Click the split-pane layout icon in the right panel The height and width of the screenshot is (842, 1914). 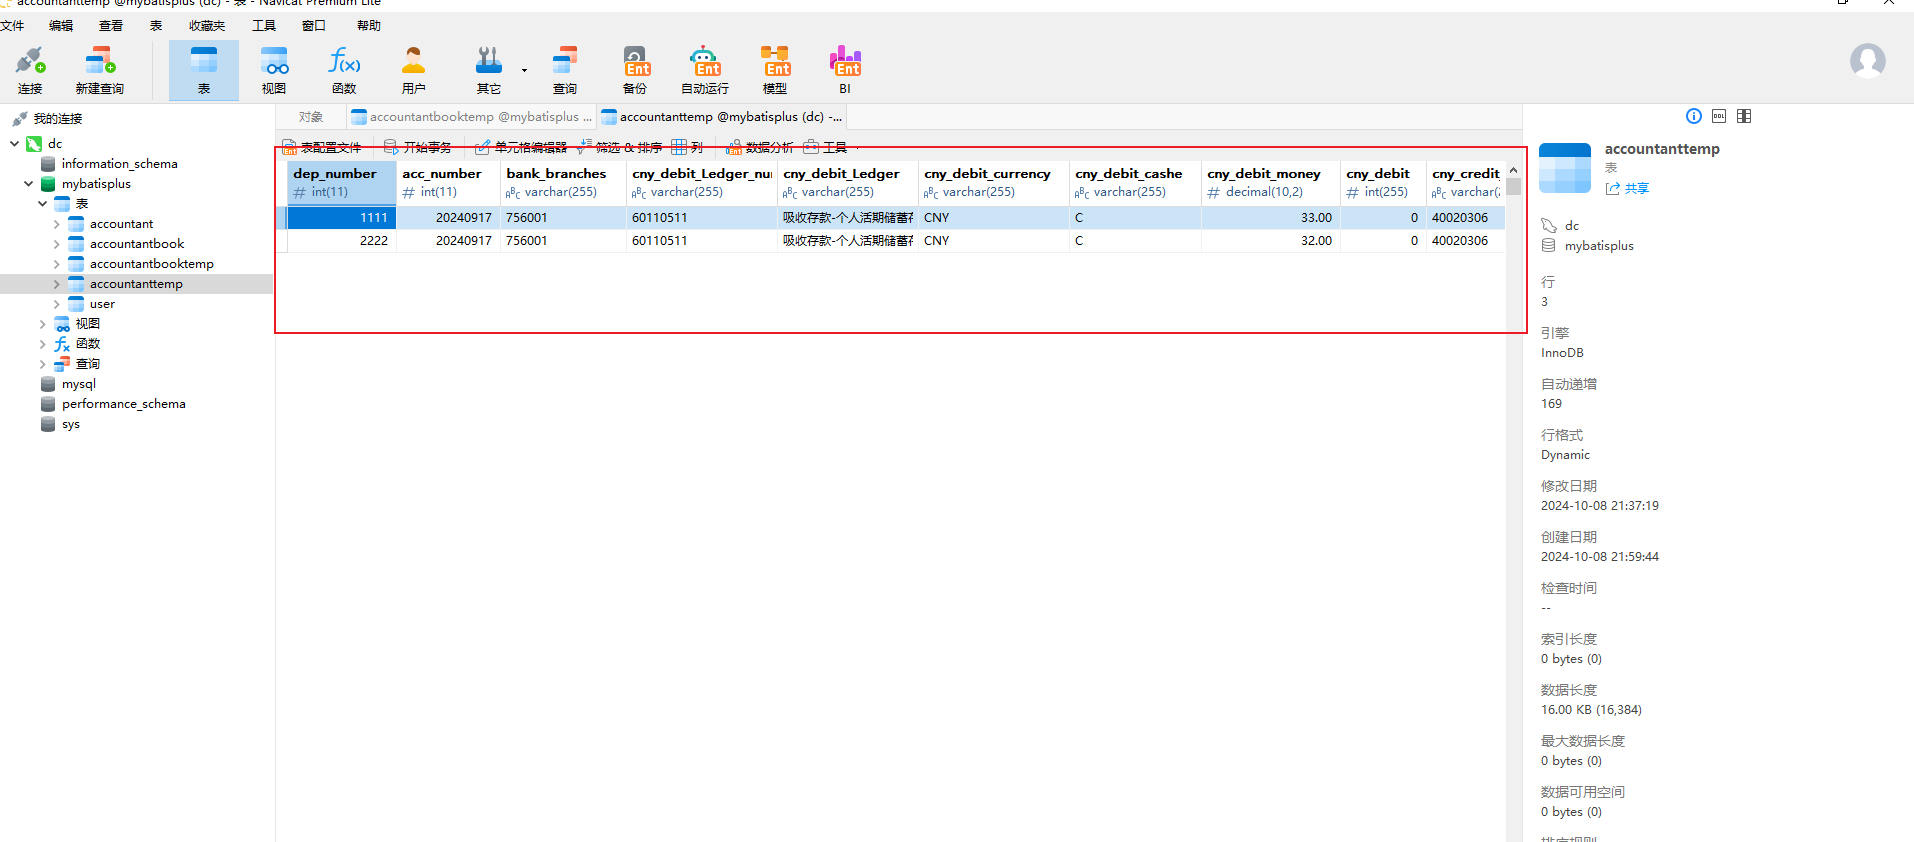[1744, 116]
